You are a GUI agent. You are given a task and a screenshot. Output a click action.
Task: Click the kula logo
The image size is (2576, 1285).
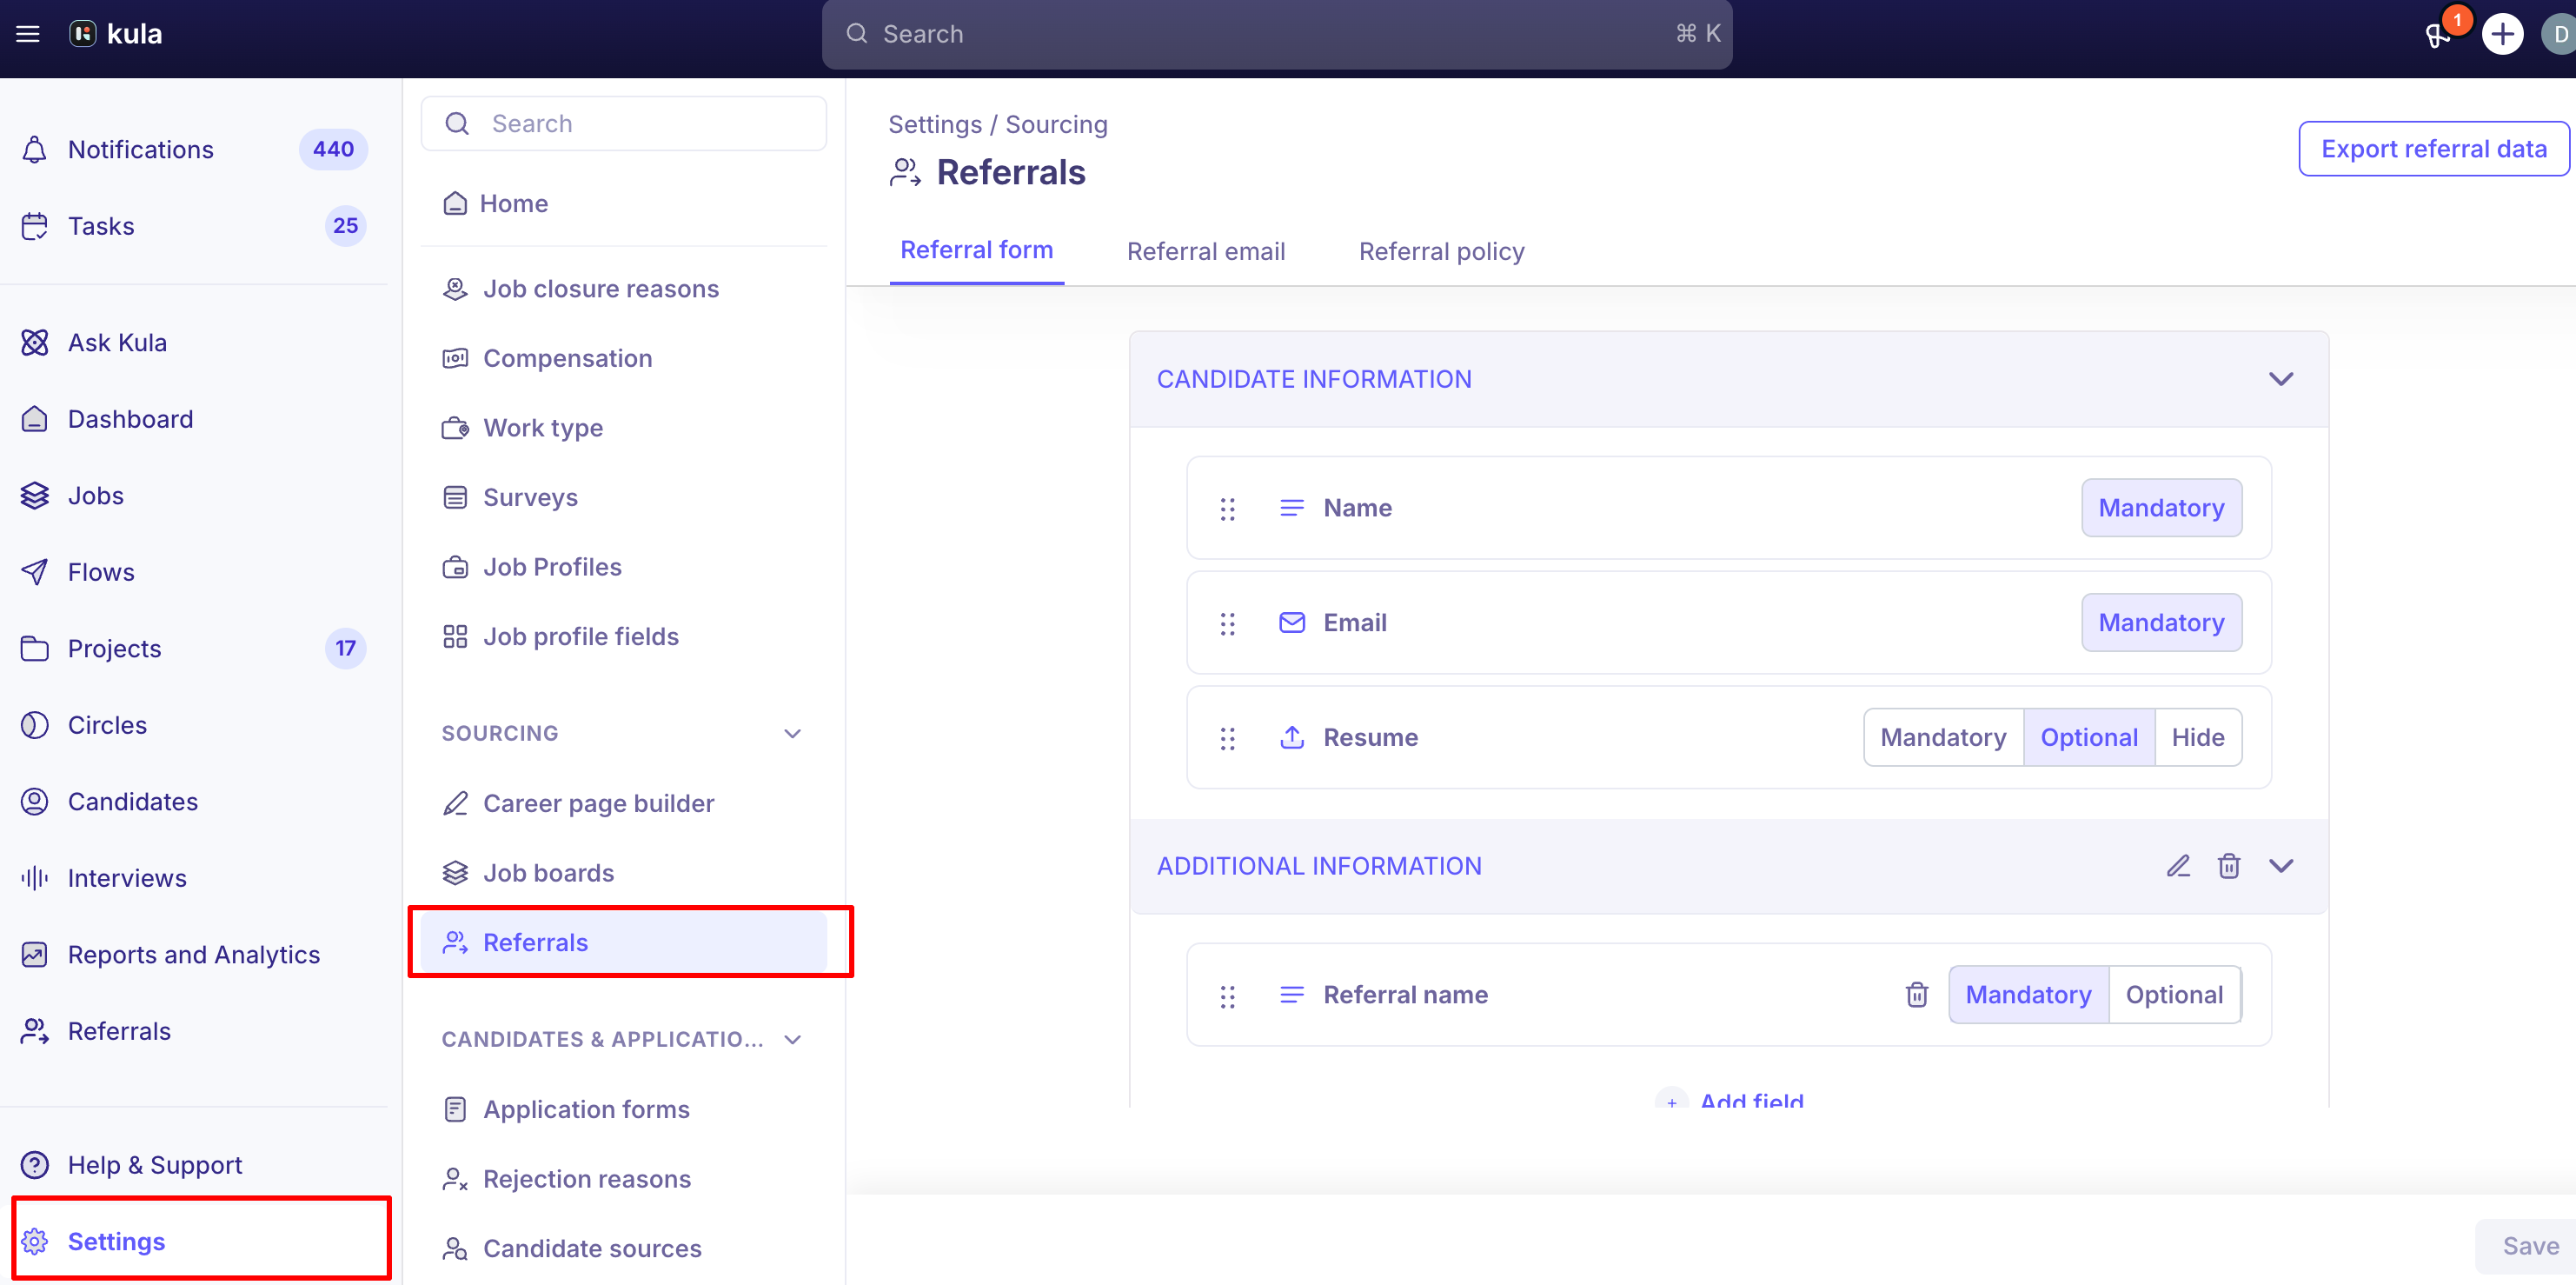click(x=115, y=34)
